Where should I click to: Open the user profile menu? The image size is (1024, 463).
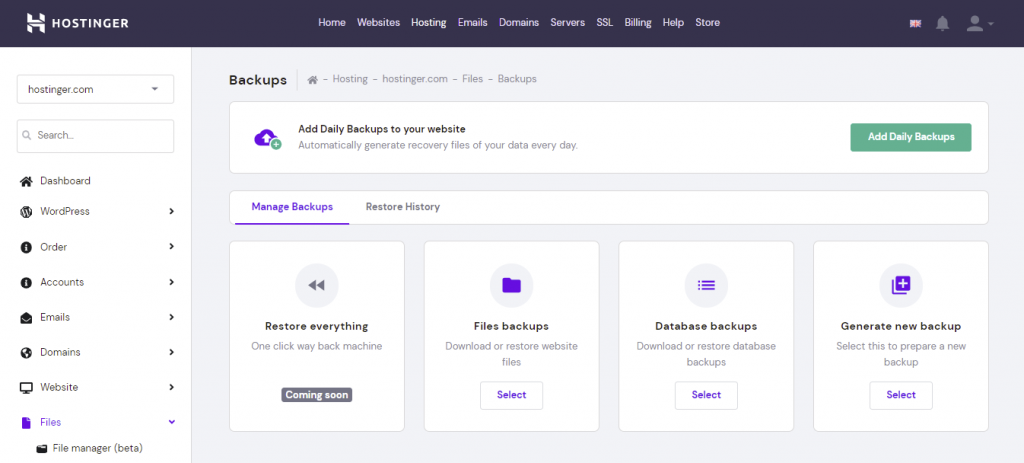tap(980, 24)
